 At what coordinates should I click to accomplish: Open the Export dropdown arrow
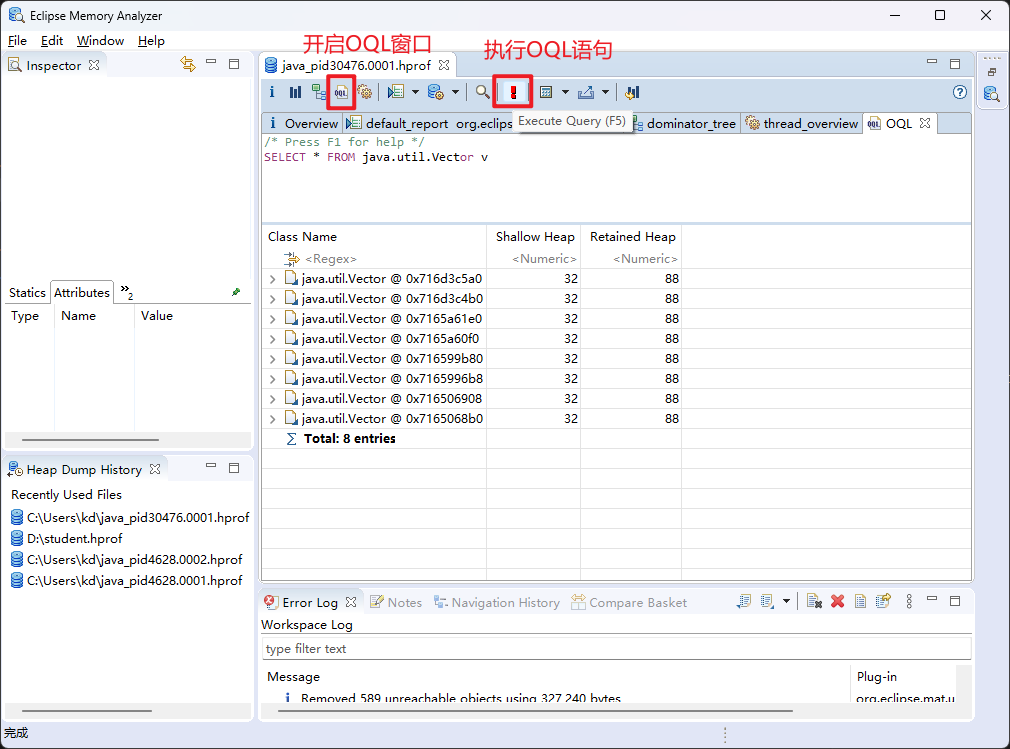click(605, 92)
